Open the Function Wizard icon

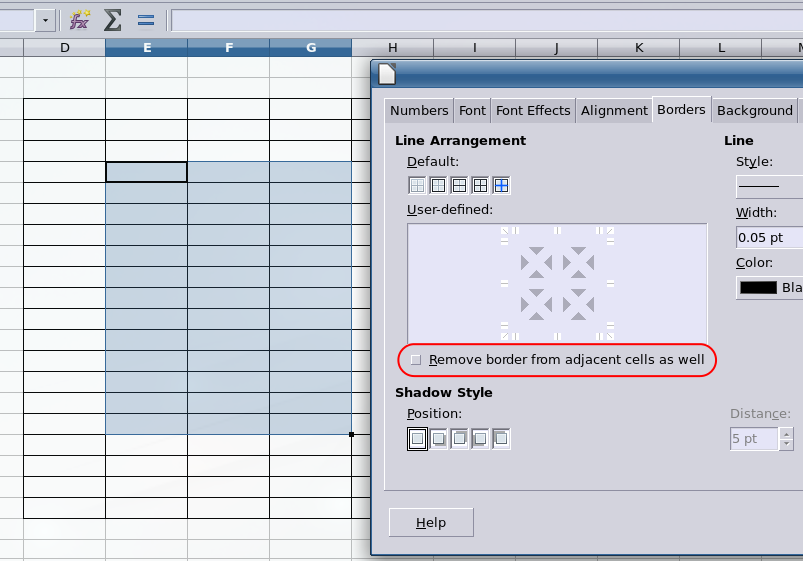79,20
